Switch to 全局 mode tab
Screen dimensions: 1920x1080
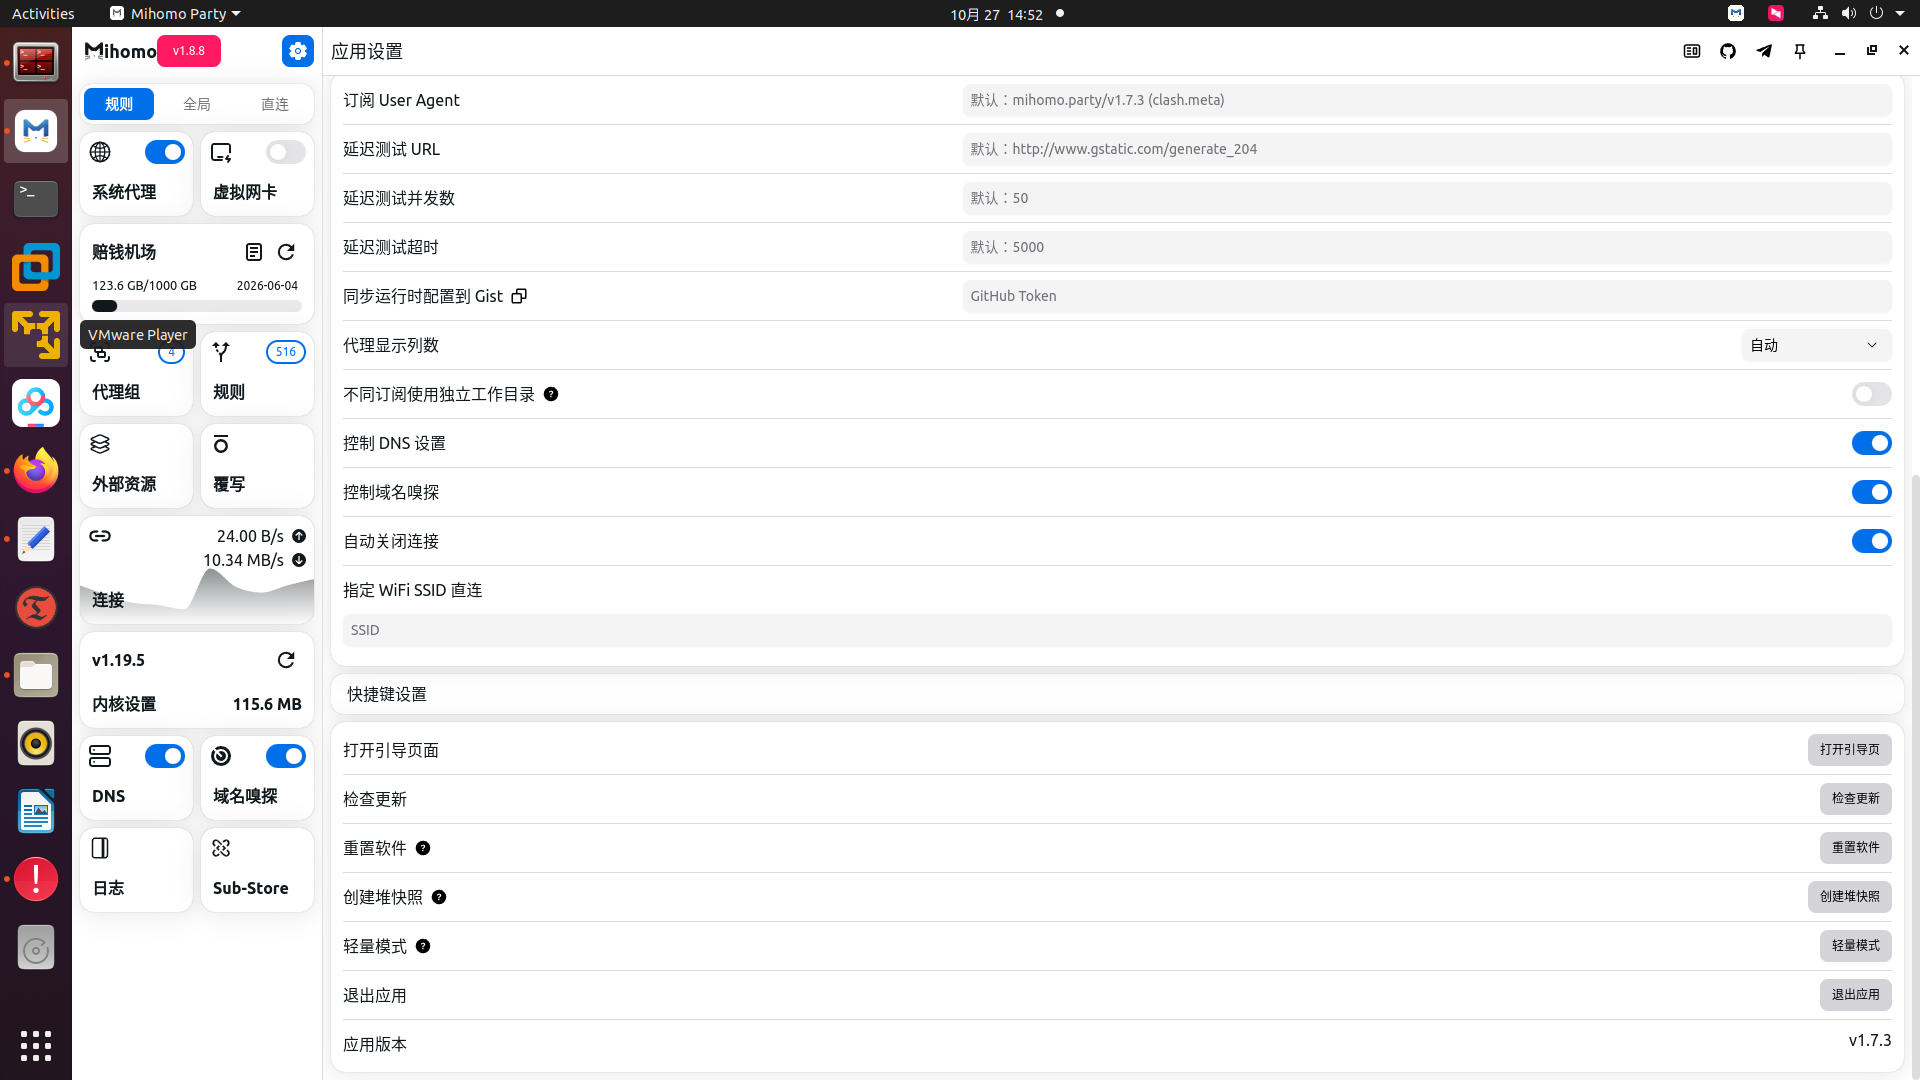(197, 104)
